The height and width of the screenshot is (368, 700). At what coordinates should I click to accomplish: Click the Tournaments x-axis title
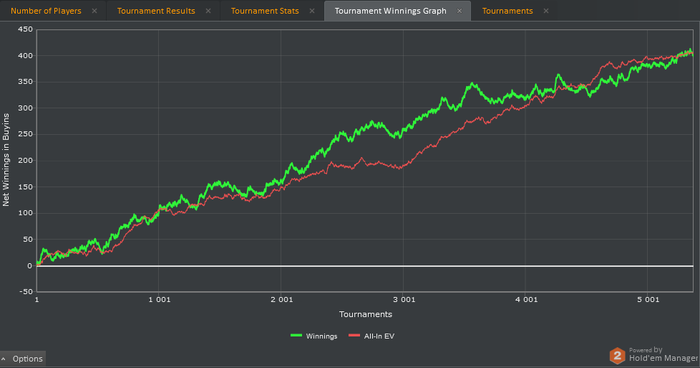pyautogui.click(x=365, y=314)
